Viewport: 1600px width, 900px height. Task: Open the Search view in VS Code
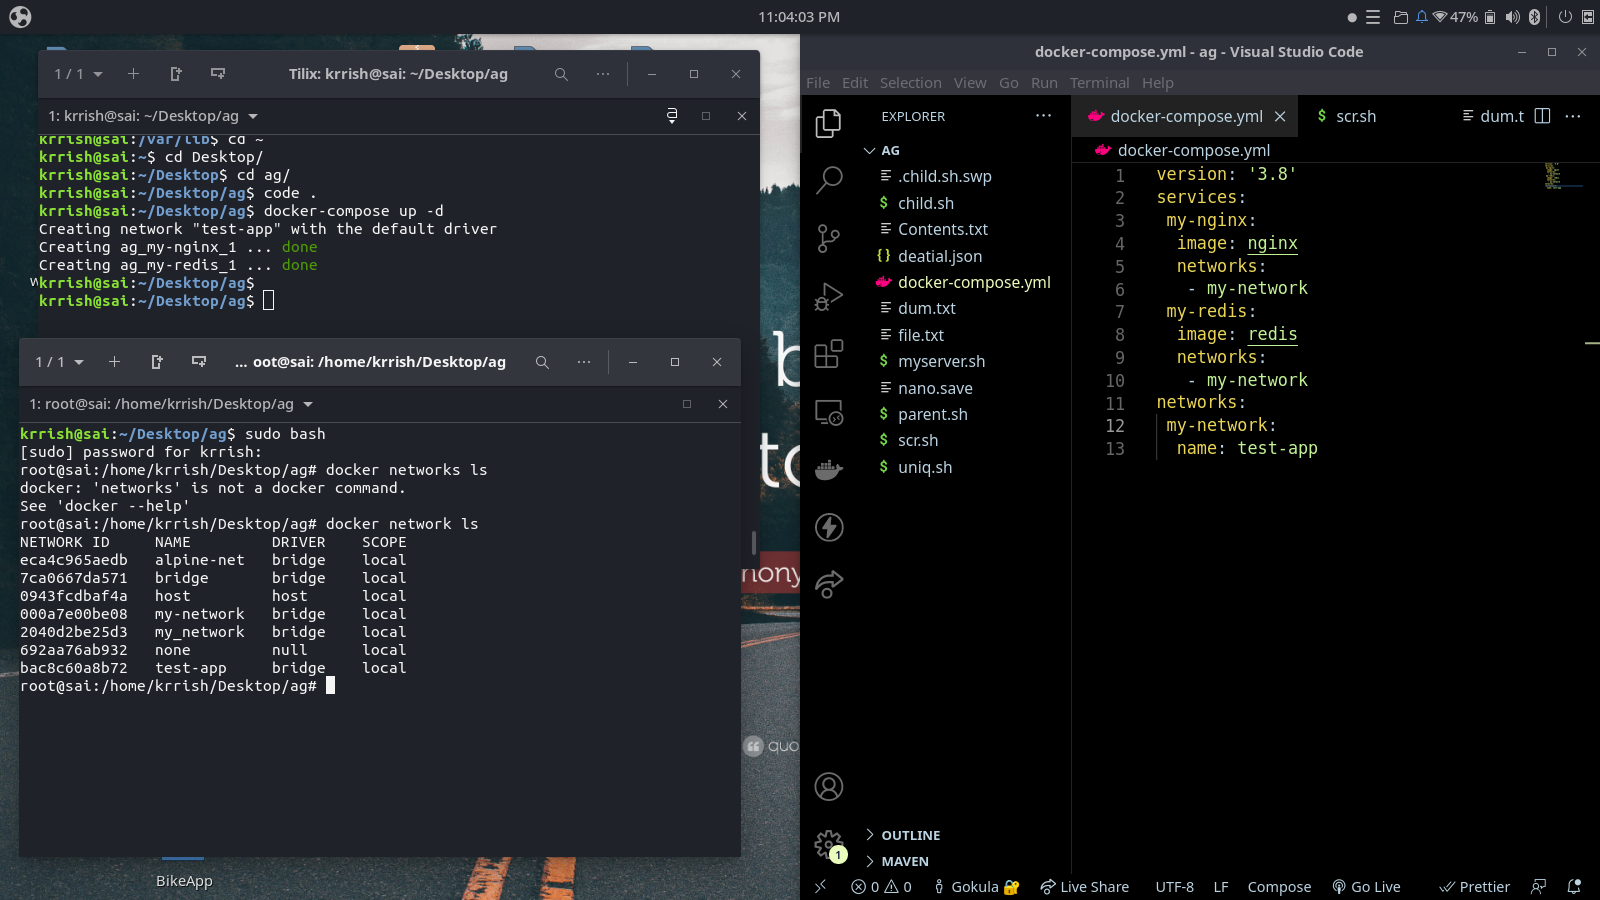point(829,181)
